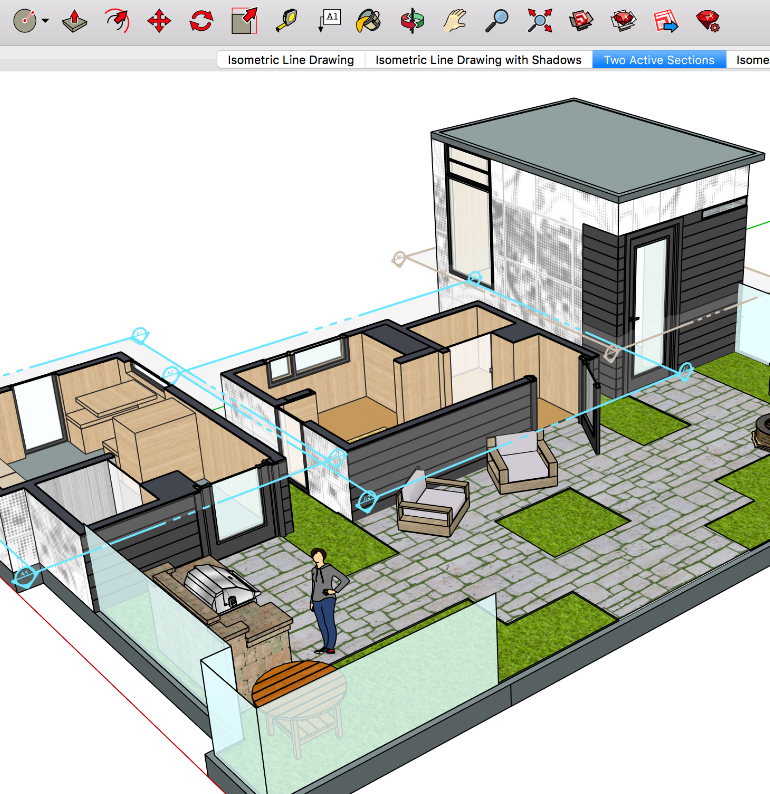Screen dimensions: 770x794
Task: Select the Rotate tool
Action: [x=201, y=21]
